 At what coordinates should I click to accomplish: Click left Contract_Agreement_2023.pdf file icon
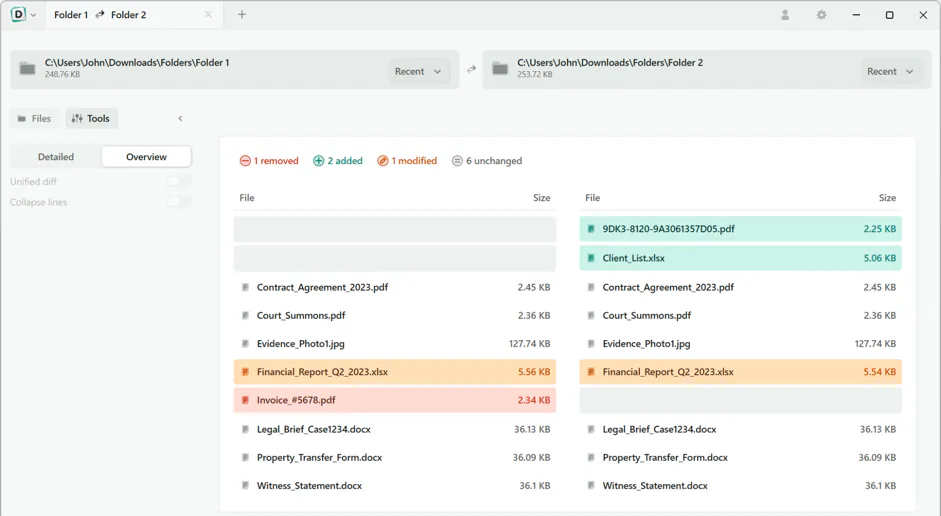pyautogui.click(x=245, y=287)
